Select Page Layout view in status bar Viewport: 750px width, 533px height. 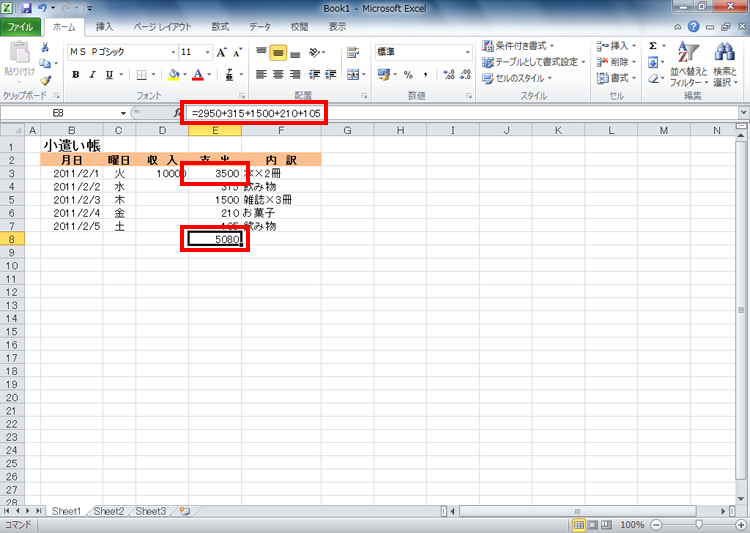click(592, 525)
